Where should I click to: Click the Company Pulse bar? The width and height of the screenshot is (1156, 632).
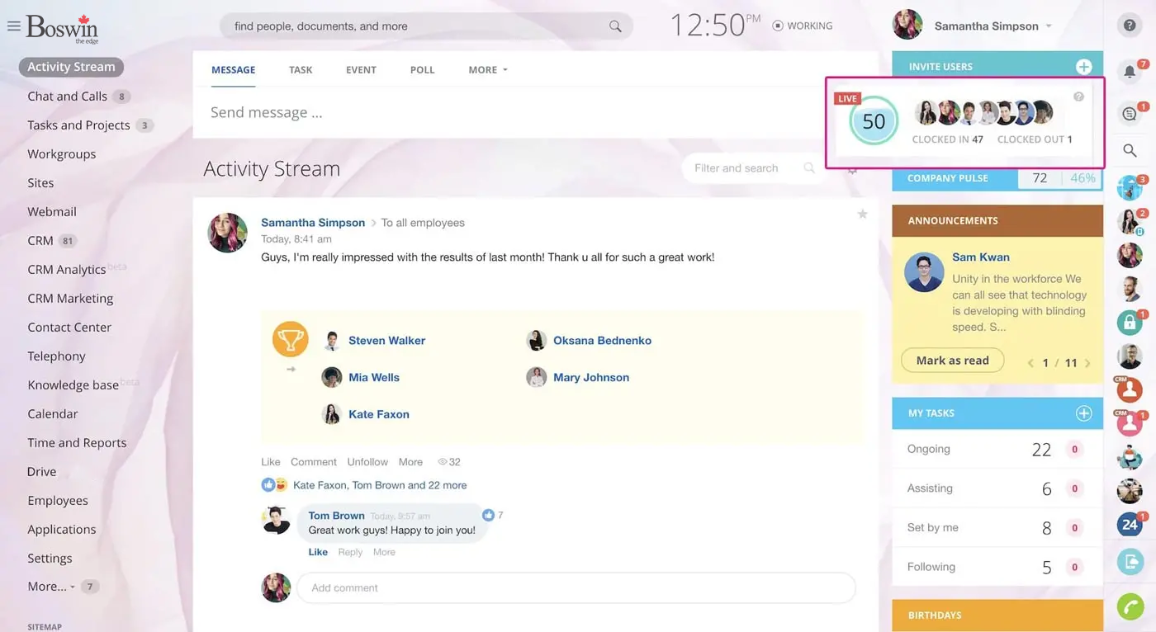tap(997, 178)
